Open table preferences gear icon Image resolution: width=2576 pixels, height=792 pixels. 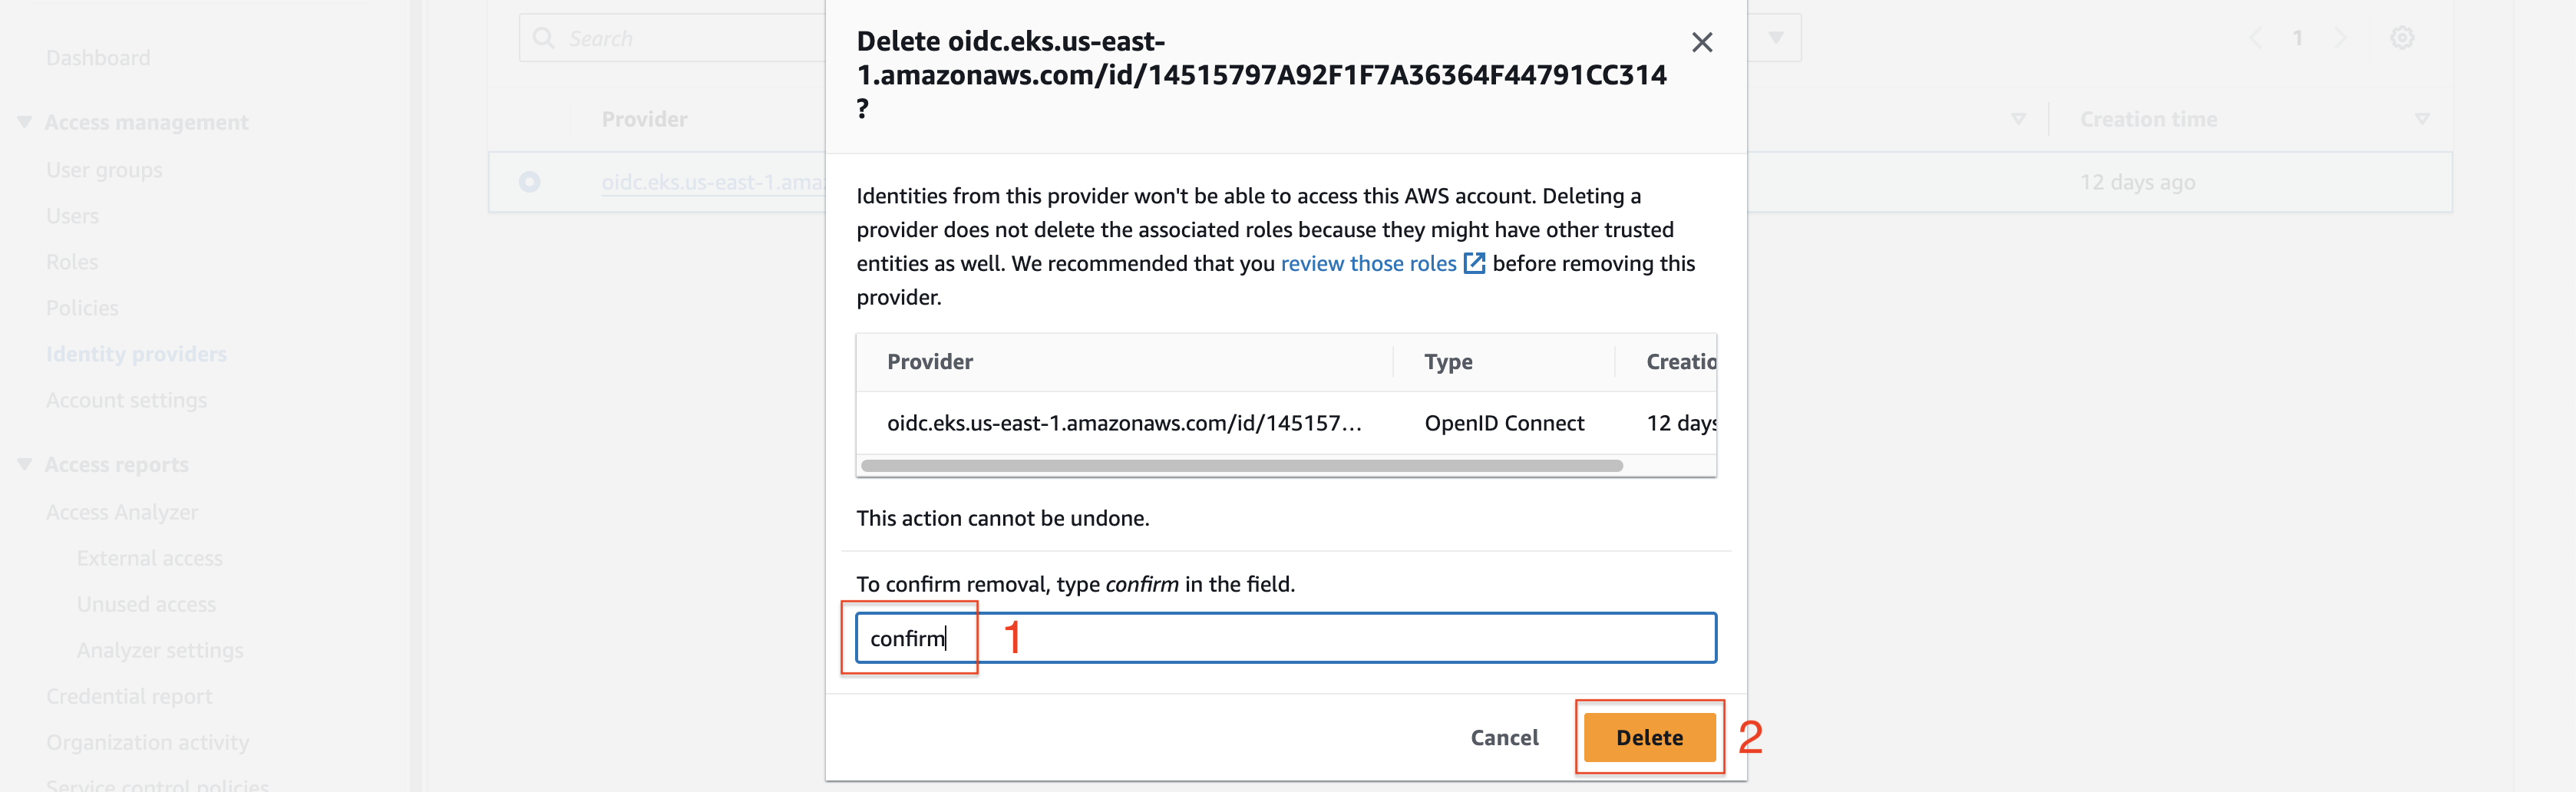click(x=2402, y=38)
